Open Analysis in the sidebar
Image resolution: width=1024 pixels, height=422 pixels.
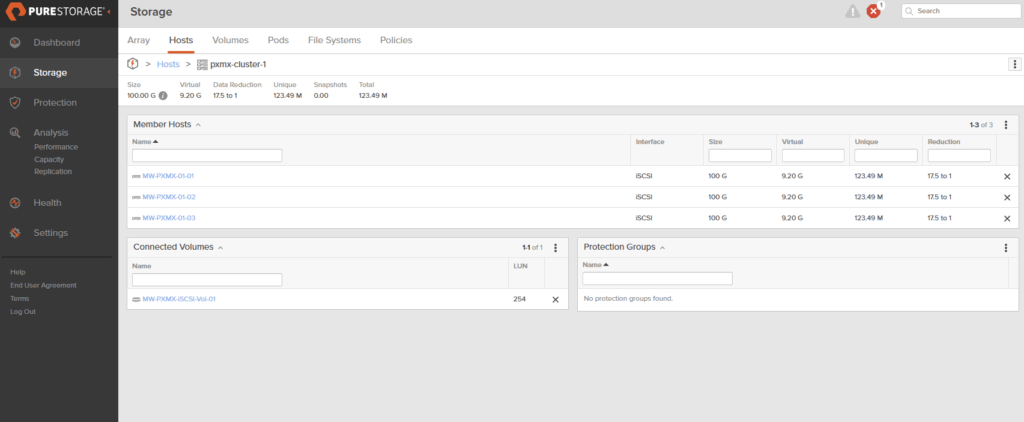(x=51, y=133)
